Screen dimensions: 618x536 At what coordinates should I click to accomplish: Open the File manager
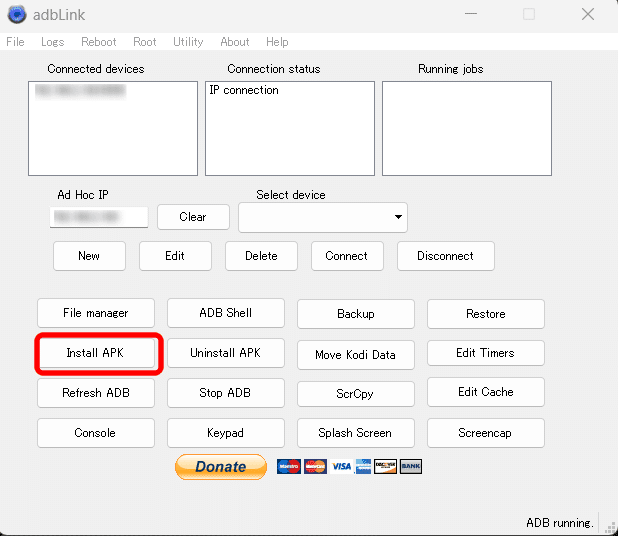pos(96,313)
